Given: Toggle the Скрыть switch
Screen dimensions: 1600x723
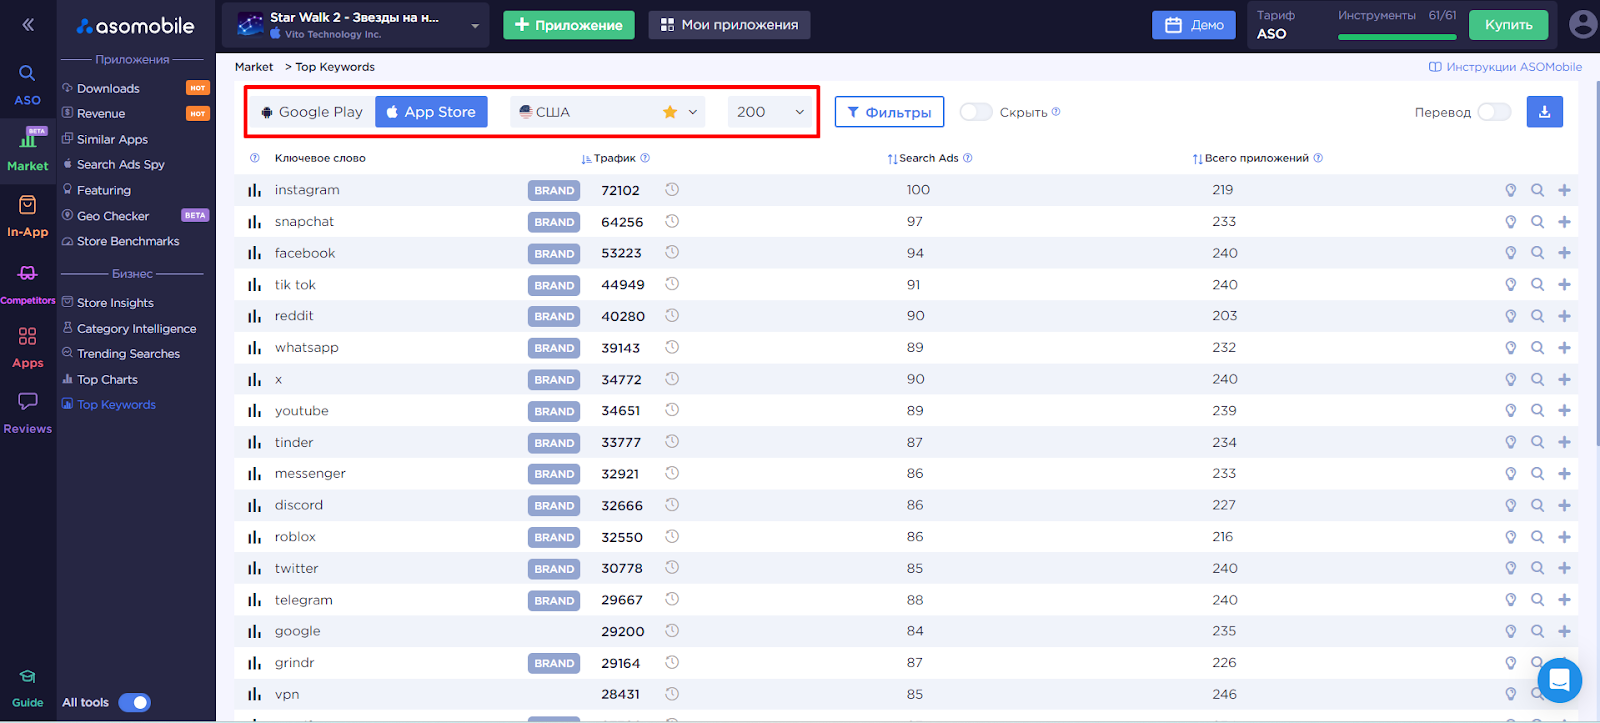Looking at the screenshot, I should click(976, 112).
